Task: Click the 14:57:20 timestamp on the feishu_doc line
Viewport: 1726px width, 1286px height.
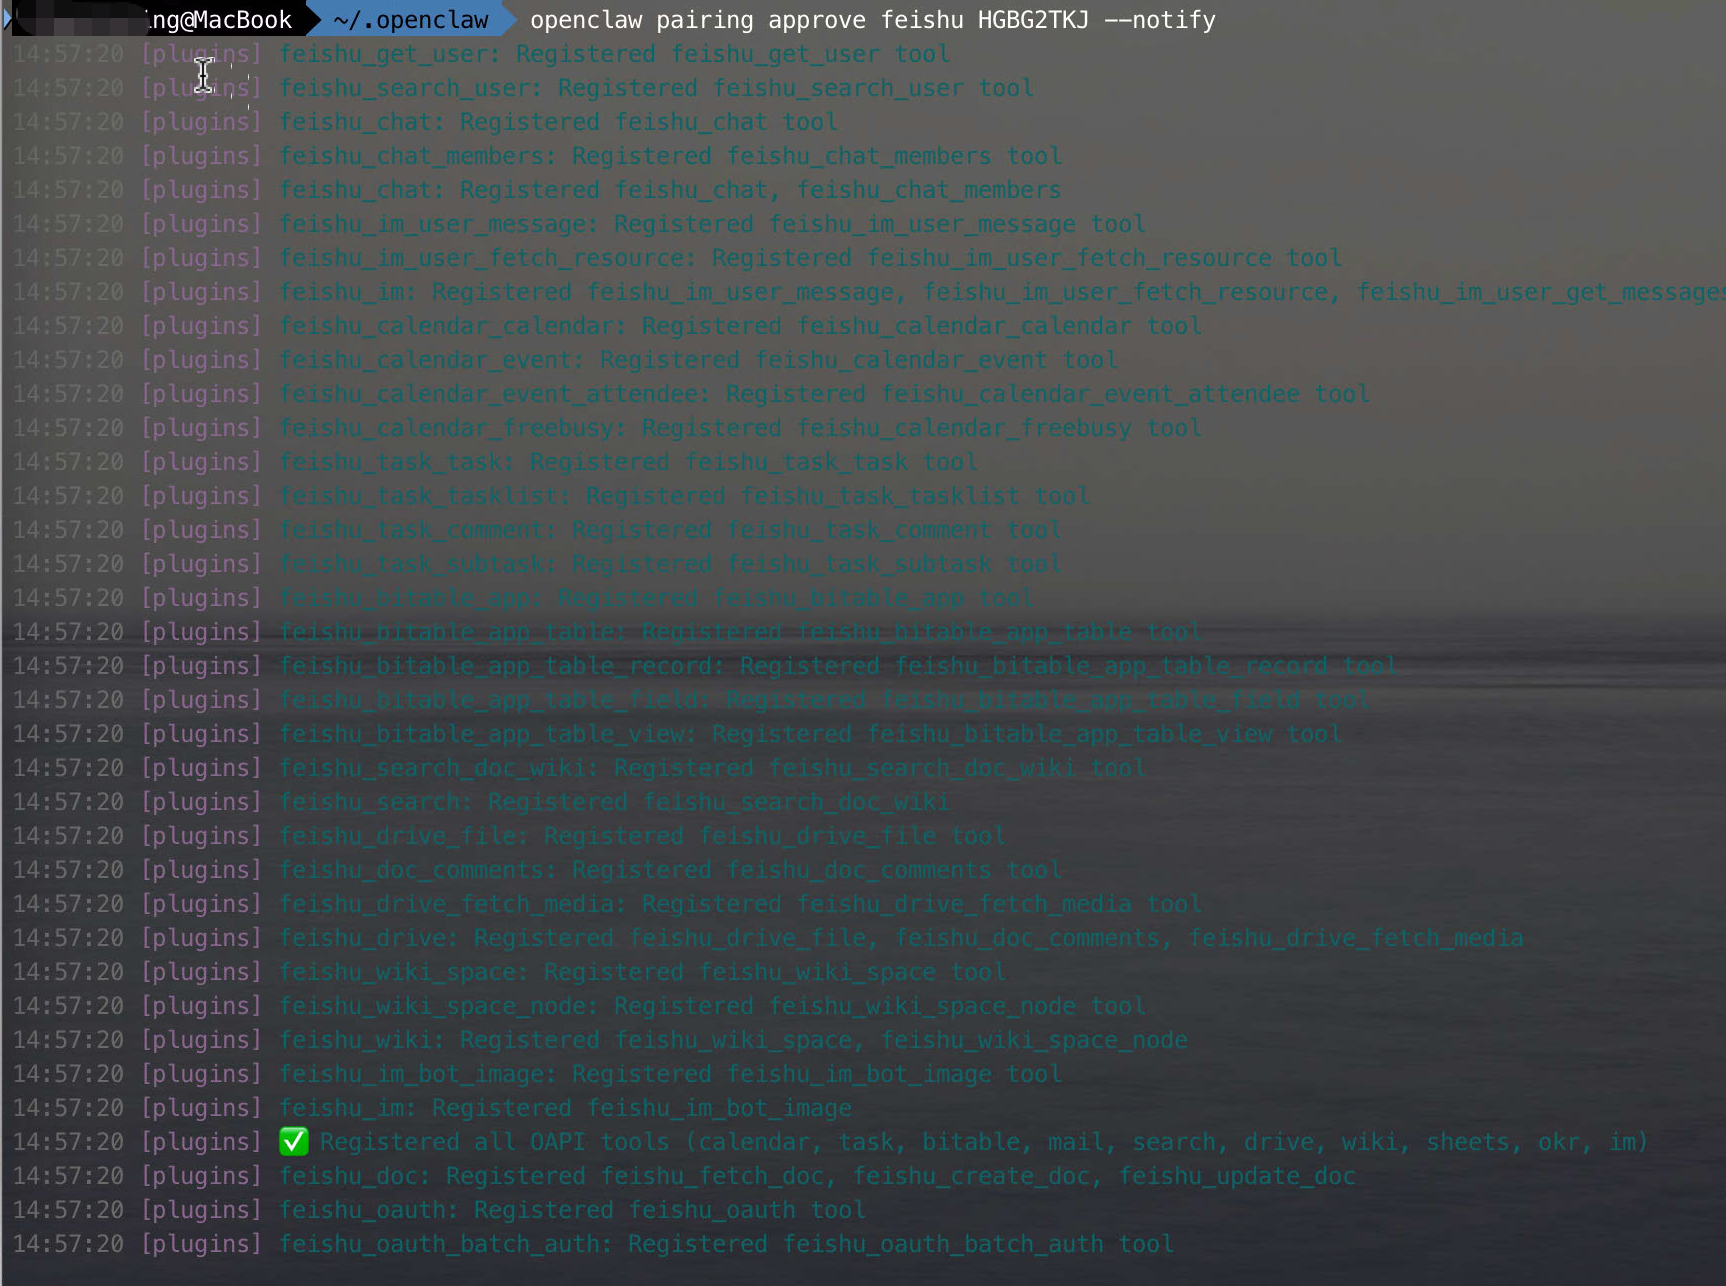Action: point(68,1176)
